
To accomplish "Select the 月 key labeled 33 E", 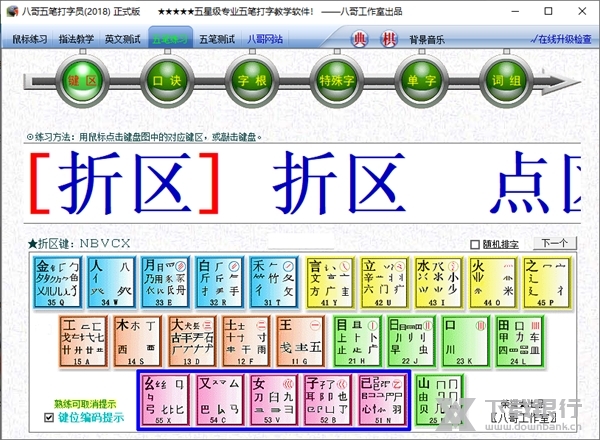I will tap(166, 282).
